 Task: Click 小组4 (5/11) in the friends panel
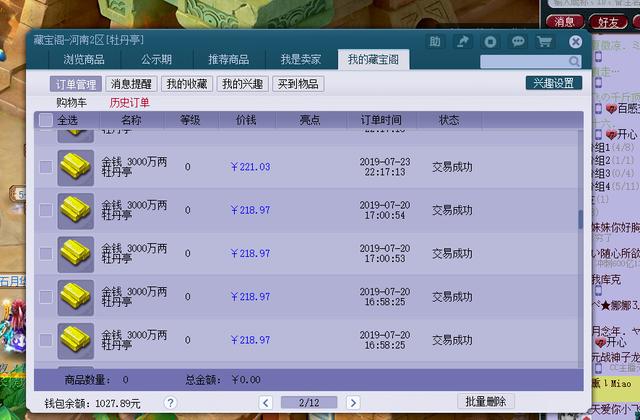coord(615,187)
